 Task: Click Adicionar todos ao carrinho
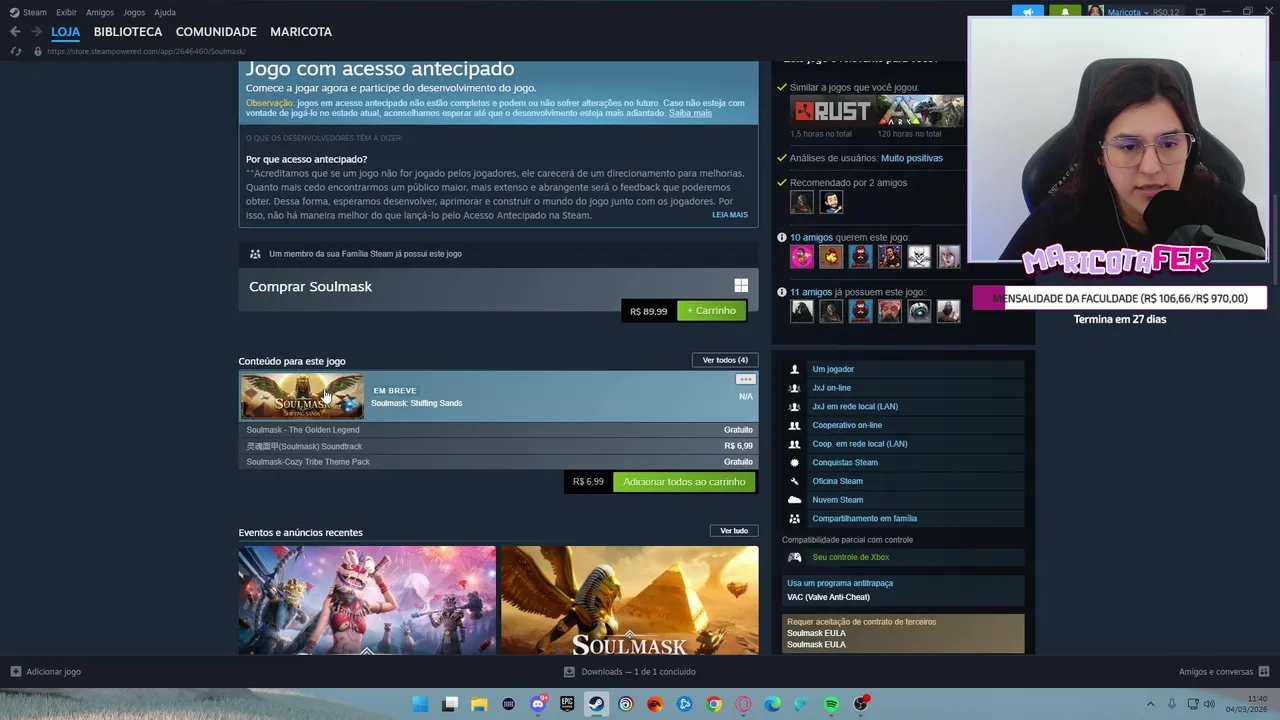[684, 482]
